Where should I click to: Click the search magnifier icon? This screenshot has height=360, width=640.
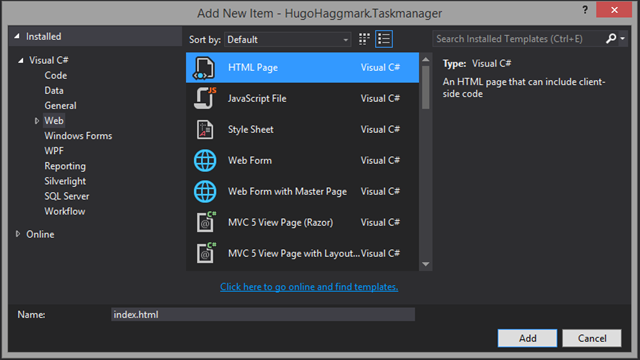click(611, 39)
